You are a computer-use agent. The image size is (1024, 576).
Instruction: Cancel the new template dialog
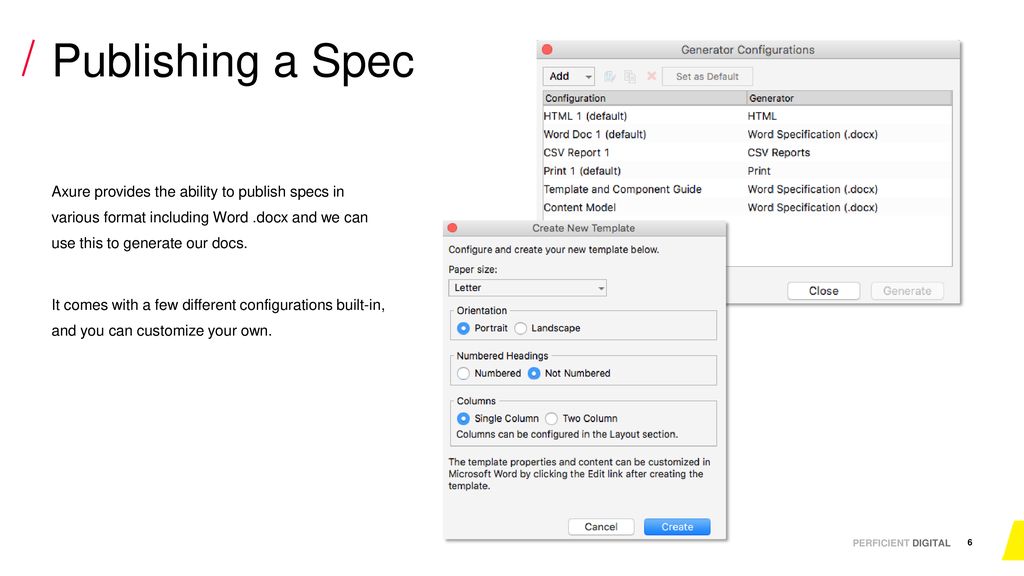click(x=601, y=527)
